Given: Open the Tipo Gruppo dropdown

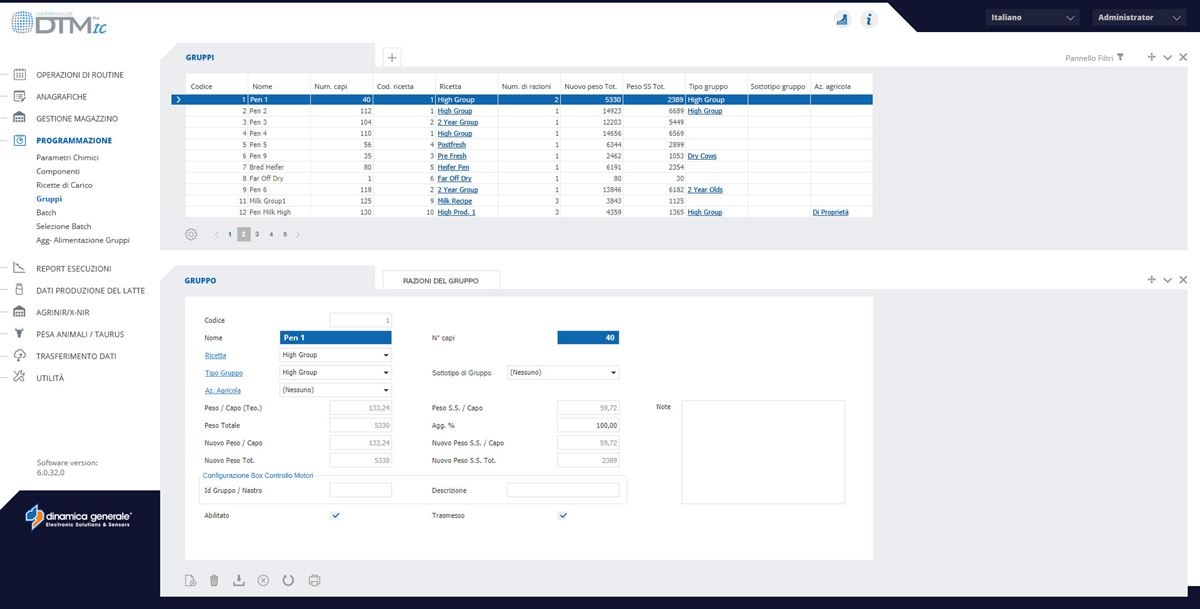Looking at the screenshot, I should point(336,373).
